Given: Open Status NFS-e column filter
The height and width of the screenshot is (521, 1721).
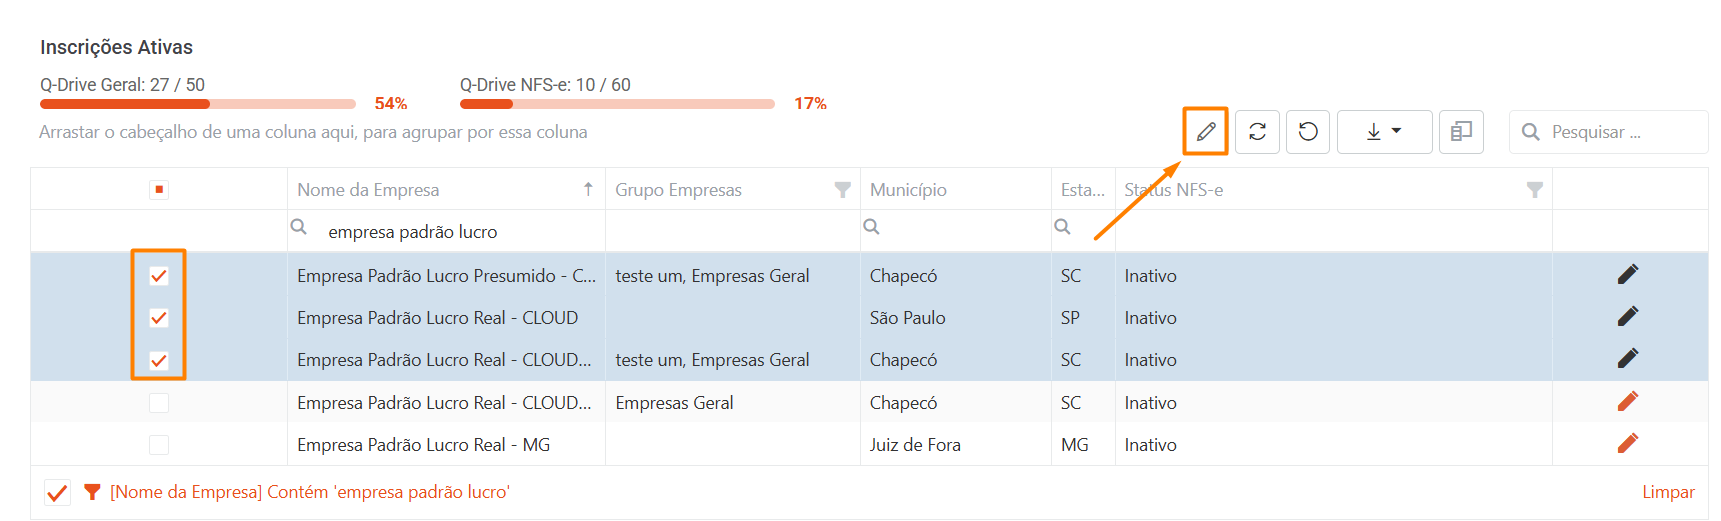Looking at the screenshot, I should pos(1534,190).
